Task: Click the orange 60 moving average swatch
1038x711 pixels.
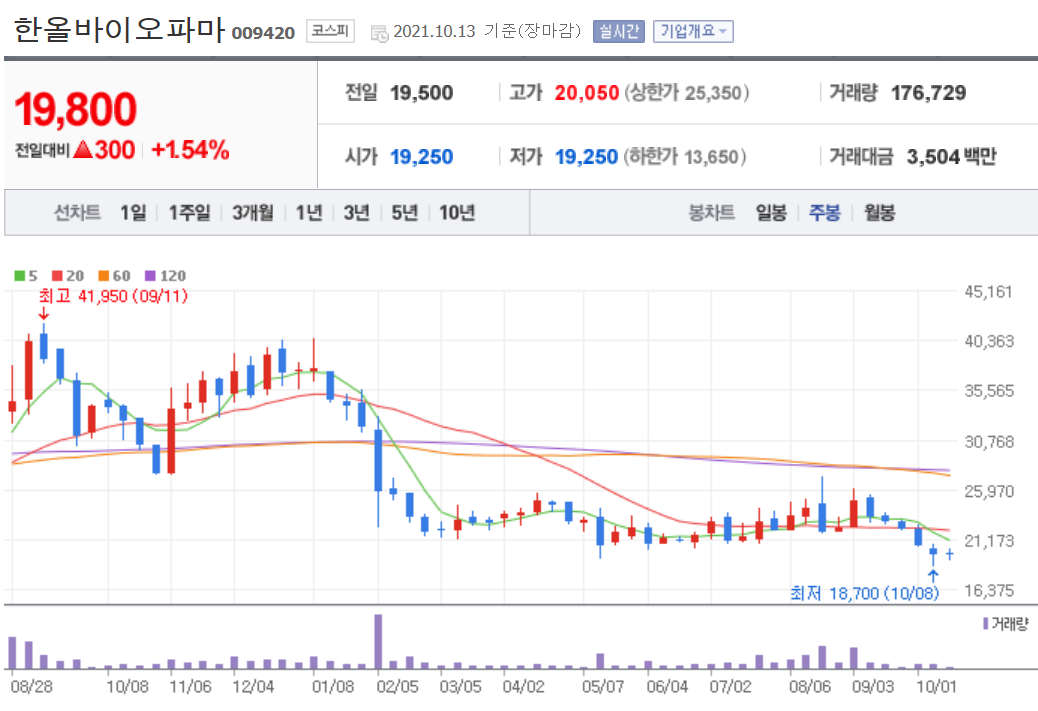Action: (x=104, y=275)
